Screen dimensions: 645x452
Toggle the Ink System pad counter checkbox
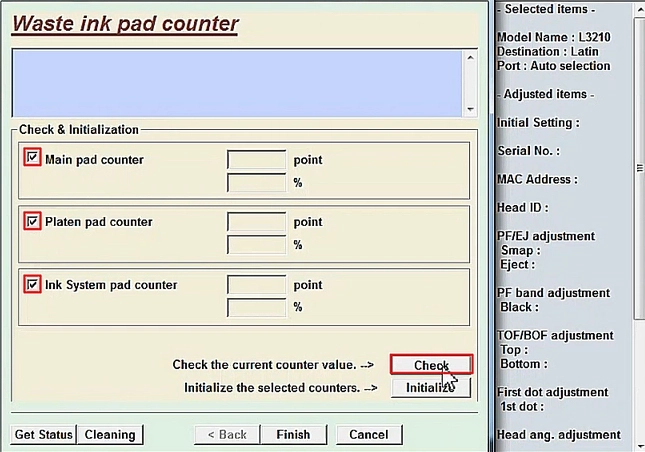point(32,284)
